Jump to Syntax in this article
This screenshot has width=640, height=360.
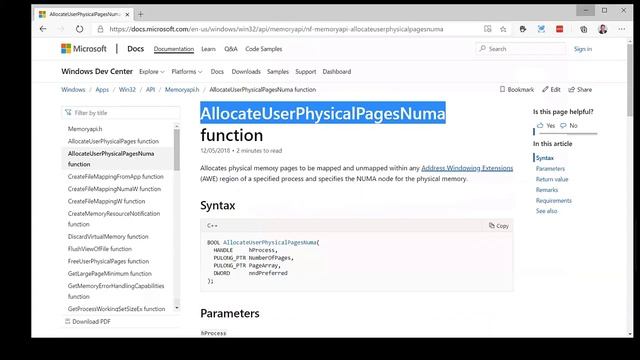click(x=545, y=158)
